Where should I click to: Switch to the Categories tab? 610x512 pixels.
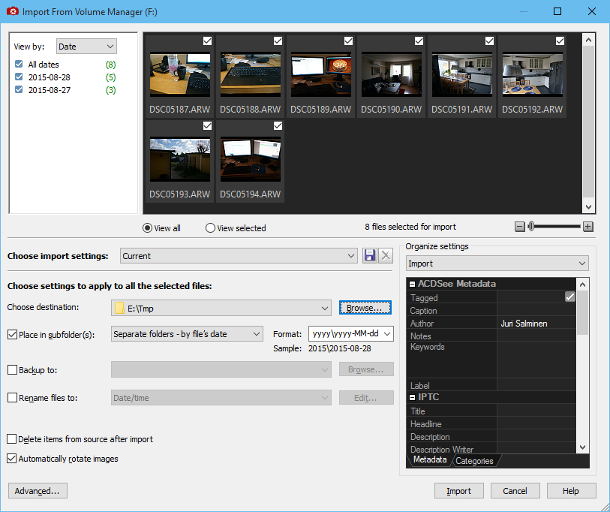474,461
